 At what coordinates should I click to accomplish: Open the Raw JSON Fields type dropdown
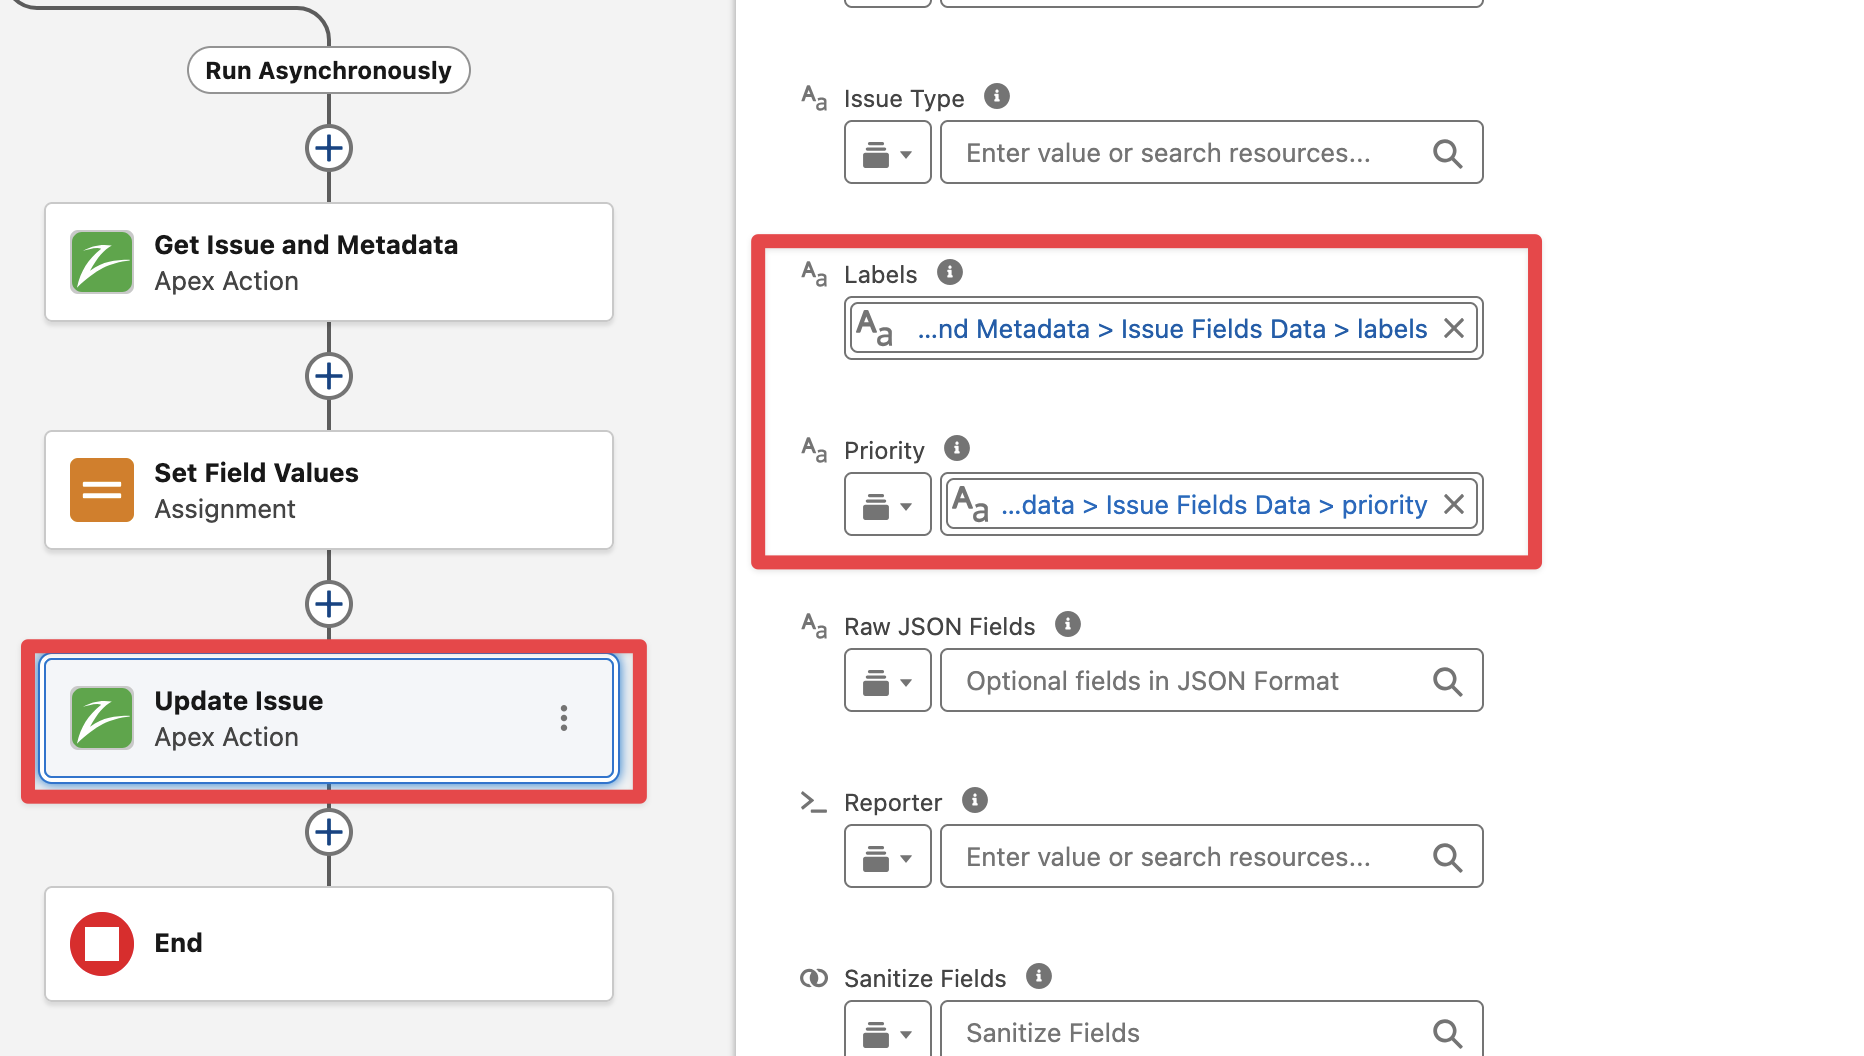[887, 681]
